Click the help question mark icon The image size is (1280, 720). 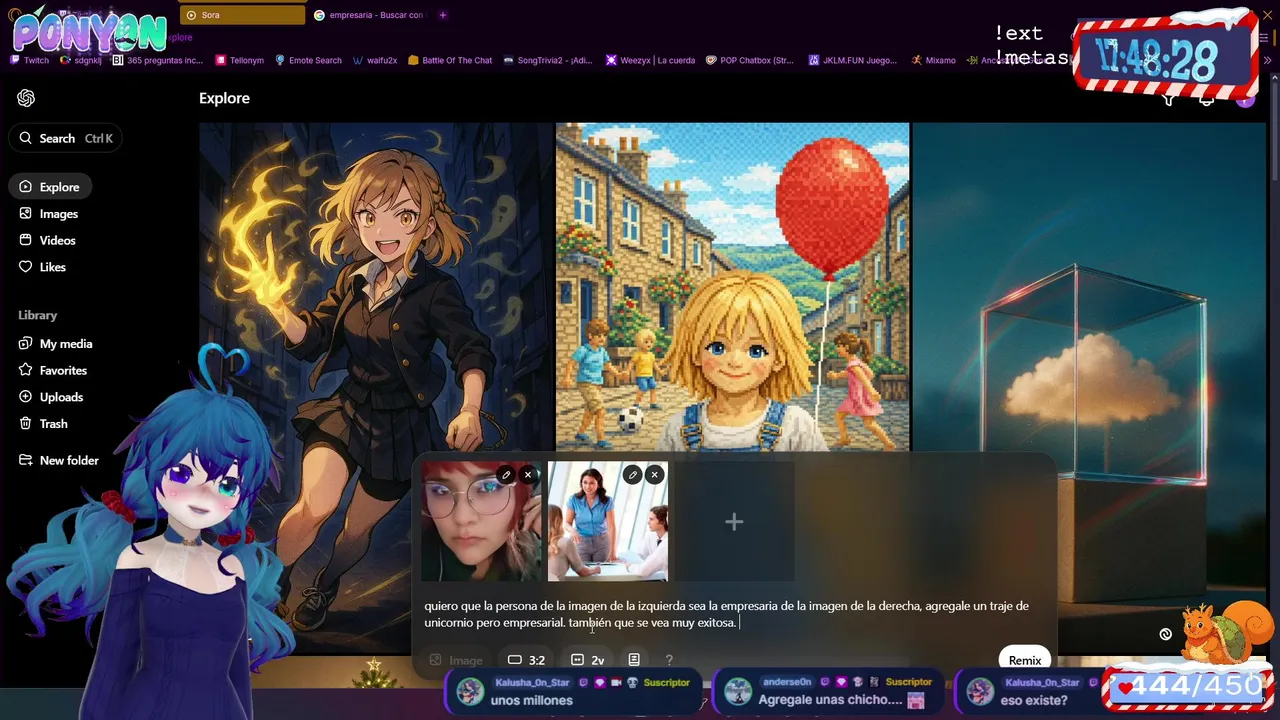(669, 660)
